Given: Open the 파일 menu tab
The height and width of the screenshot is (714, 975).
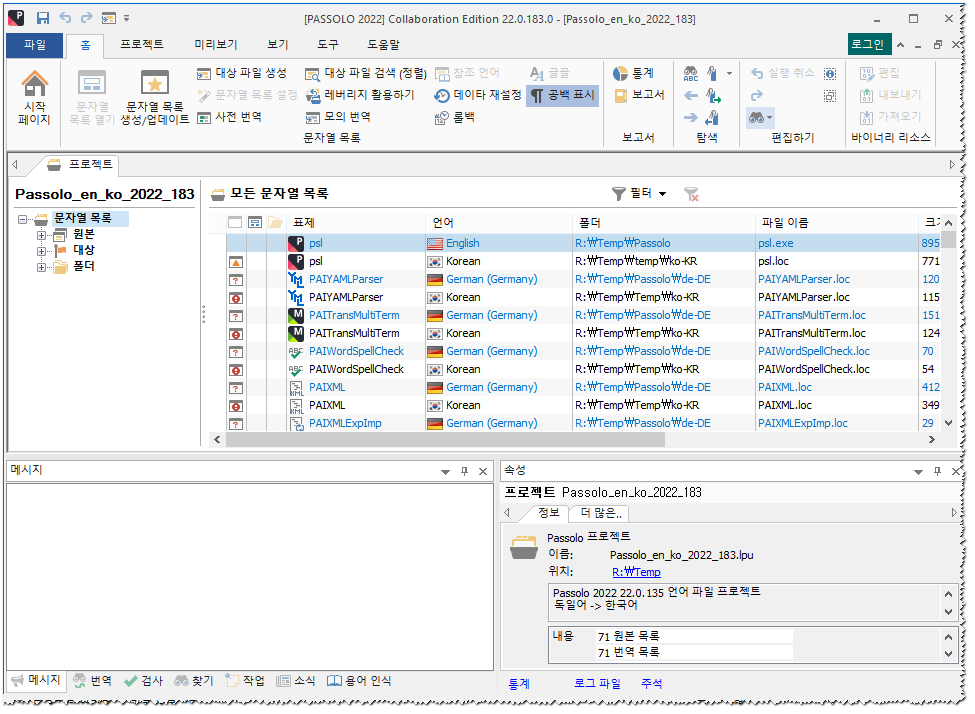Looking at the screenshot, I should coord(35,45).
